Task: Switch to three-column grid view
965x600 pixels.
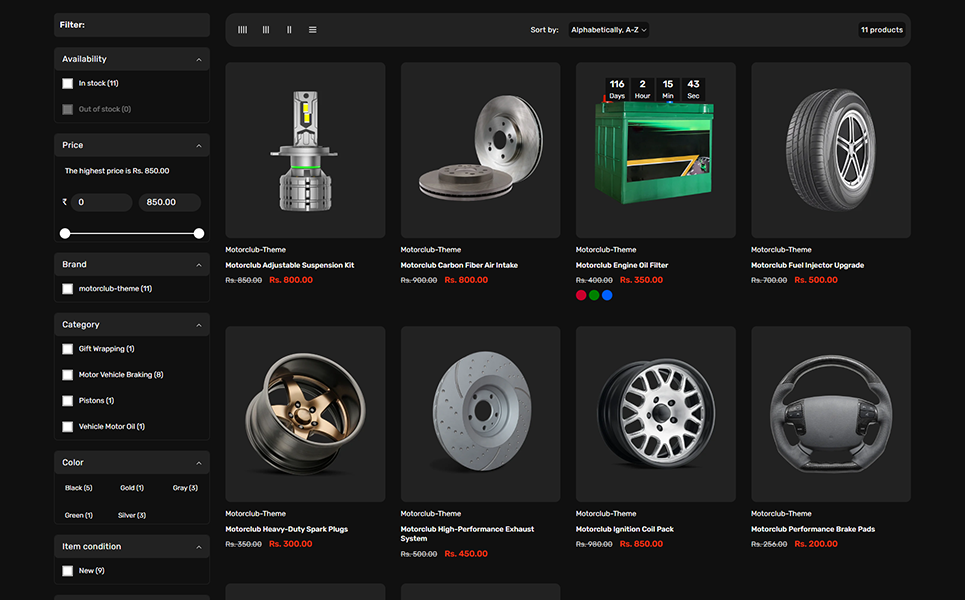Action: click(266, 30)
